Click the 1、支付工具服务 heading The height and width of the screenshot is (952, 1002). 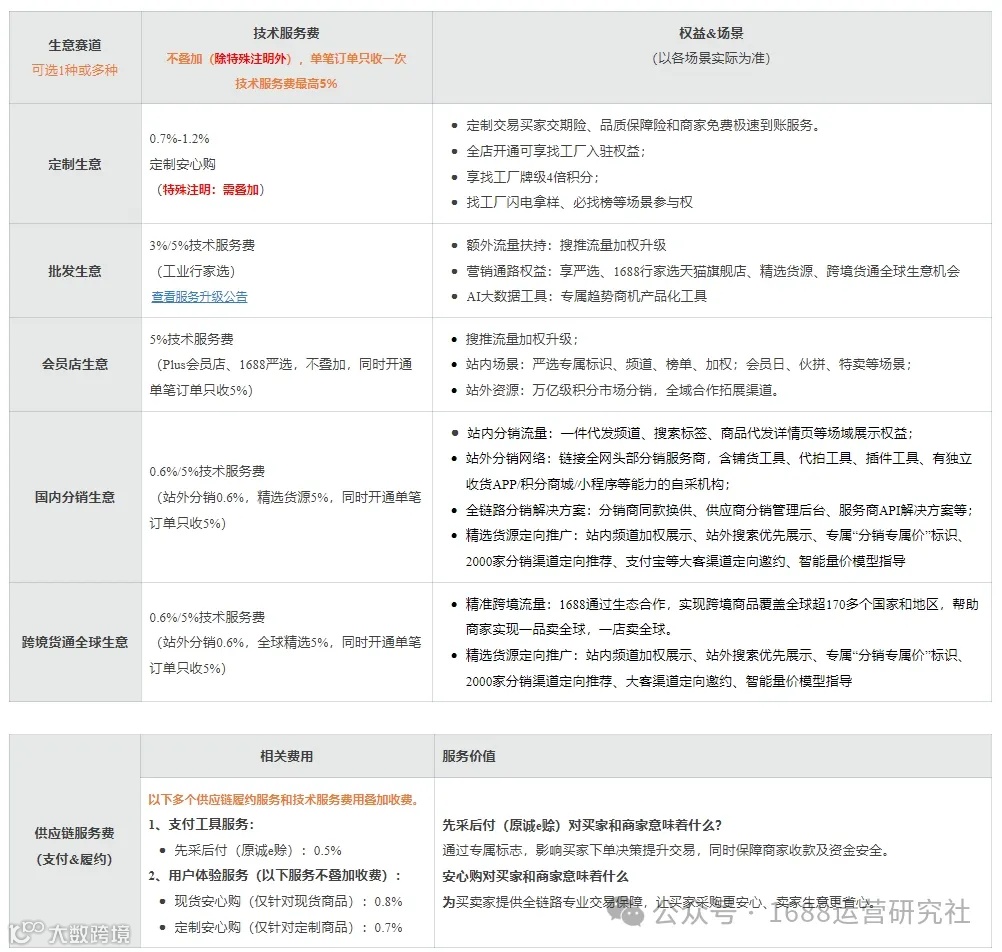(201, 825)
